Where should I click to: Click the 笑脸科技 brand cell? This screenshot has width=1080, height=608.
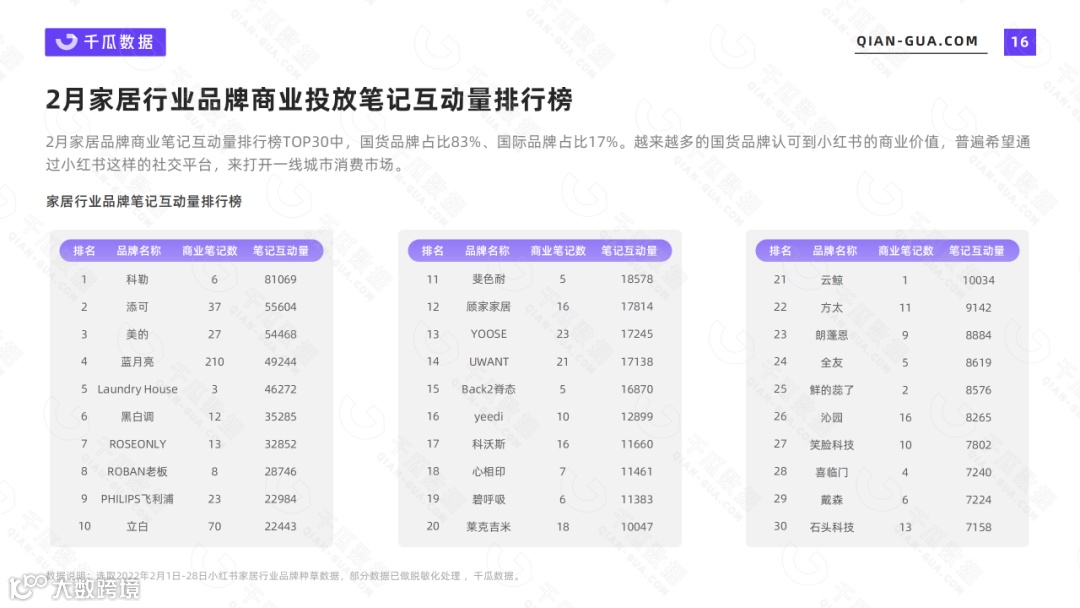click(x=831, y=445)
